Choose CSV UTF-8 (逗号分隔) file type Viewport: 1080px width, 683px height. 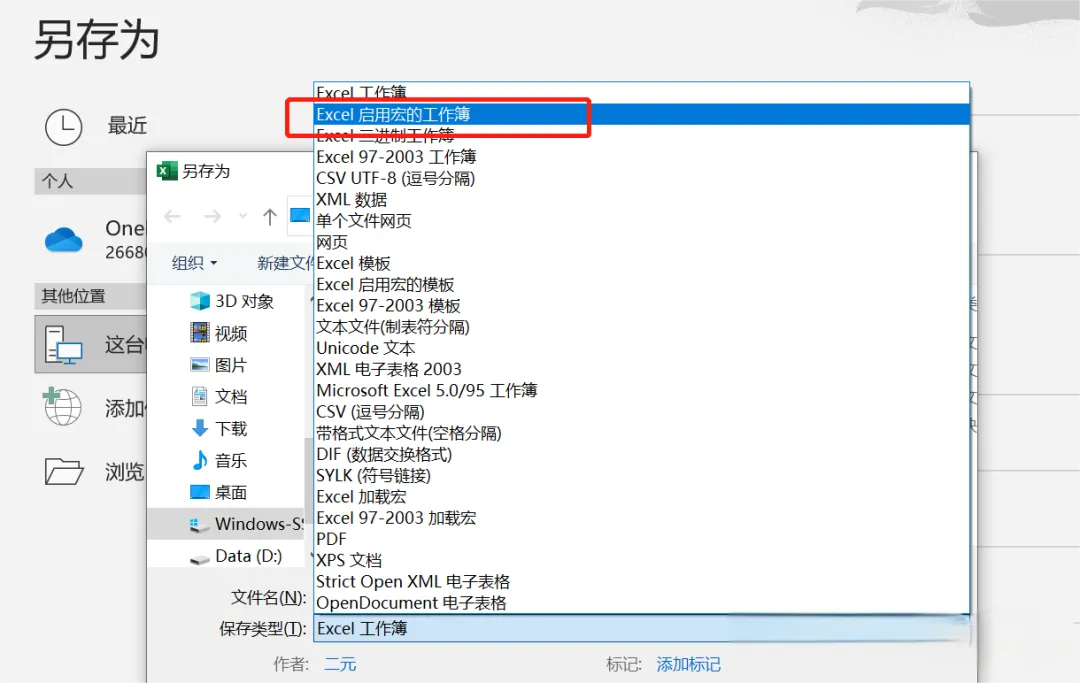point(641,178)
